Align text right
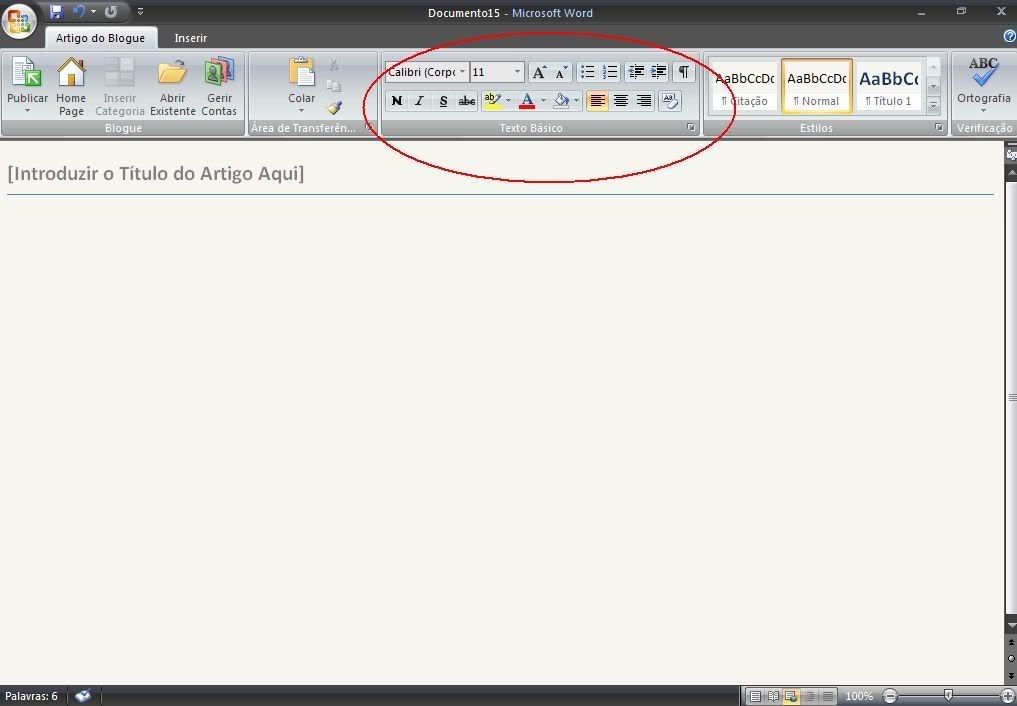The width and height of the screenshot is (1017, 706). coord(643,100)
